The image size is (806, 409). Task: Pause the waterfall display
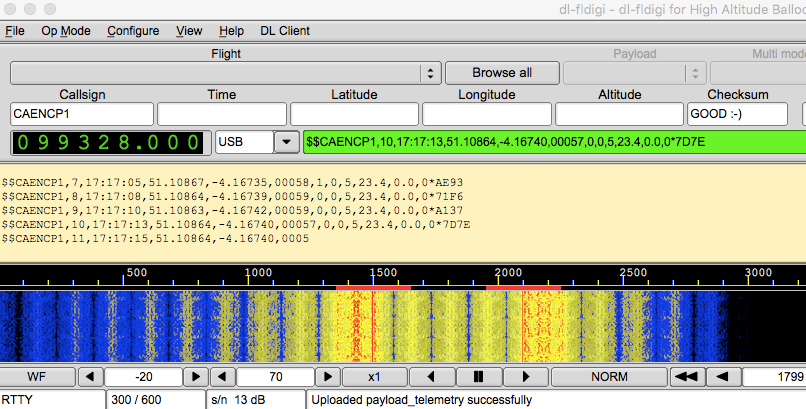coord(478,377)
